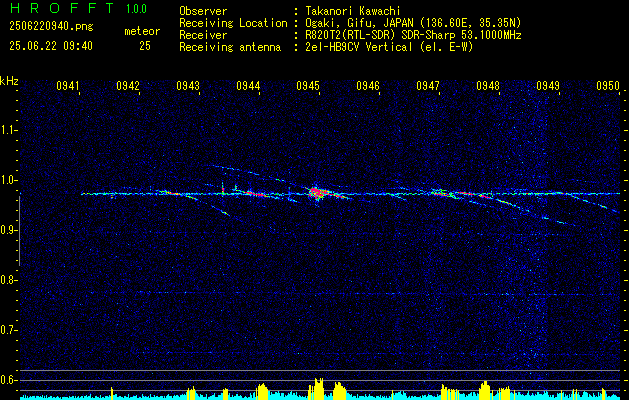629x400 pixels.
Task: Click the 0942 time marker
Action: pos(128,86)
